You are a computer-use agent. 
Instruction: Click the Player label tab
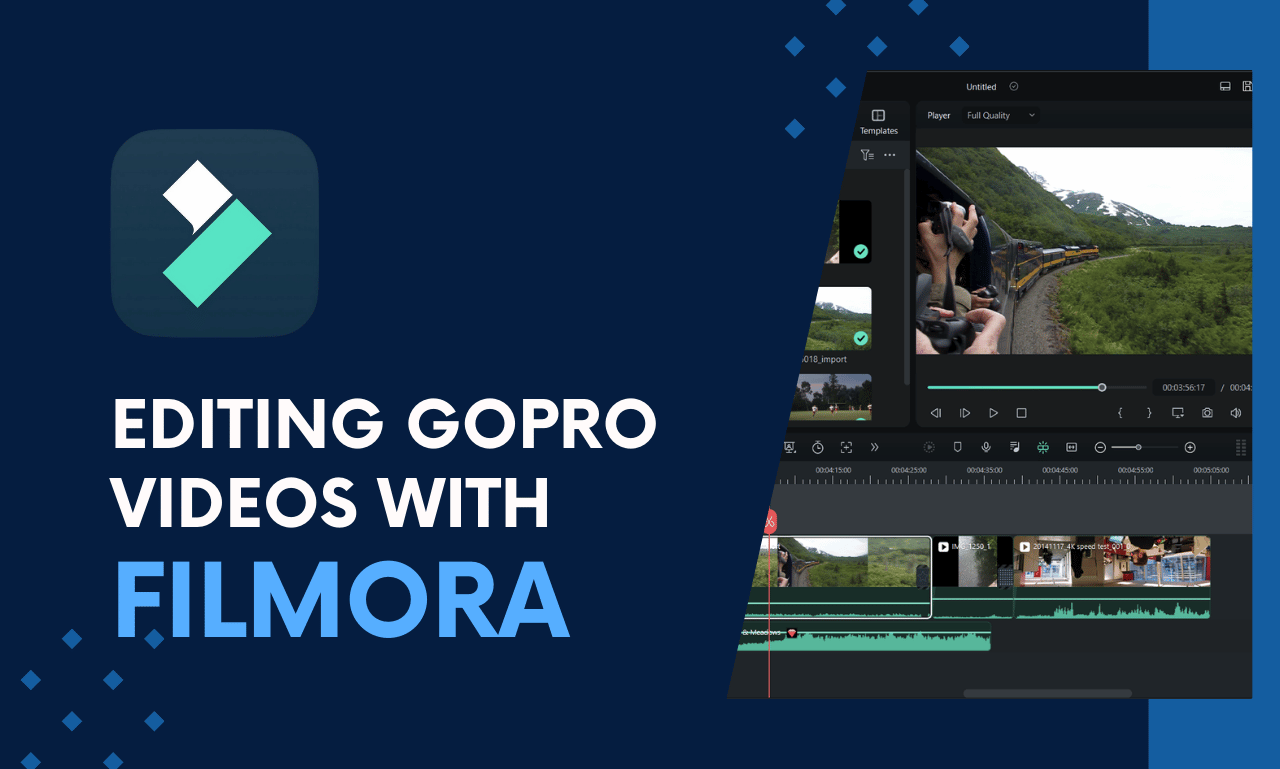click(x=939, y=115)
